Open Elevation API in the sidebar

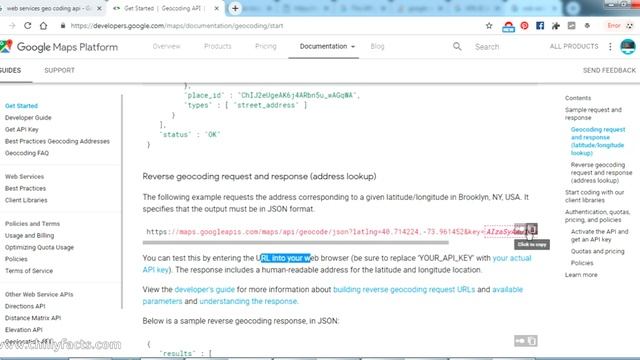click(x=24, y=329)
